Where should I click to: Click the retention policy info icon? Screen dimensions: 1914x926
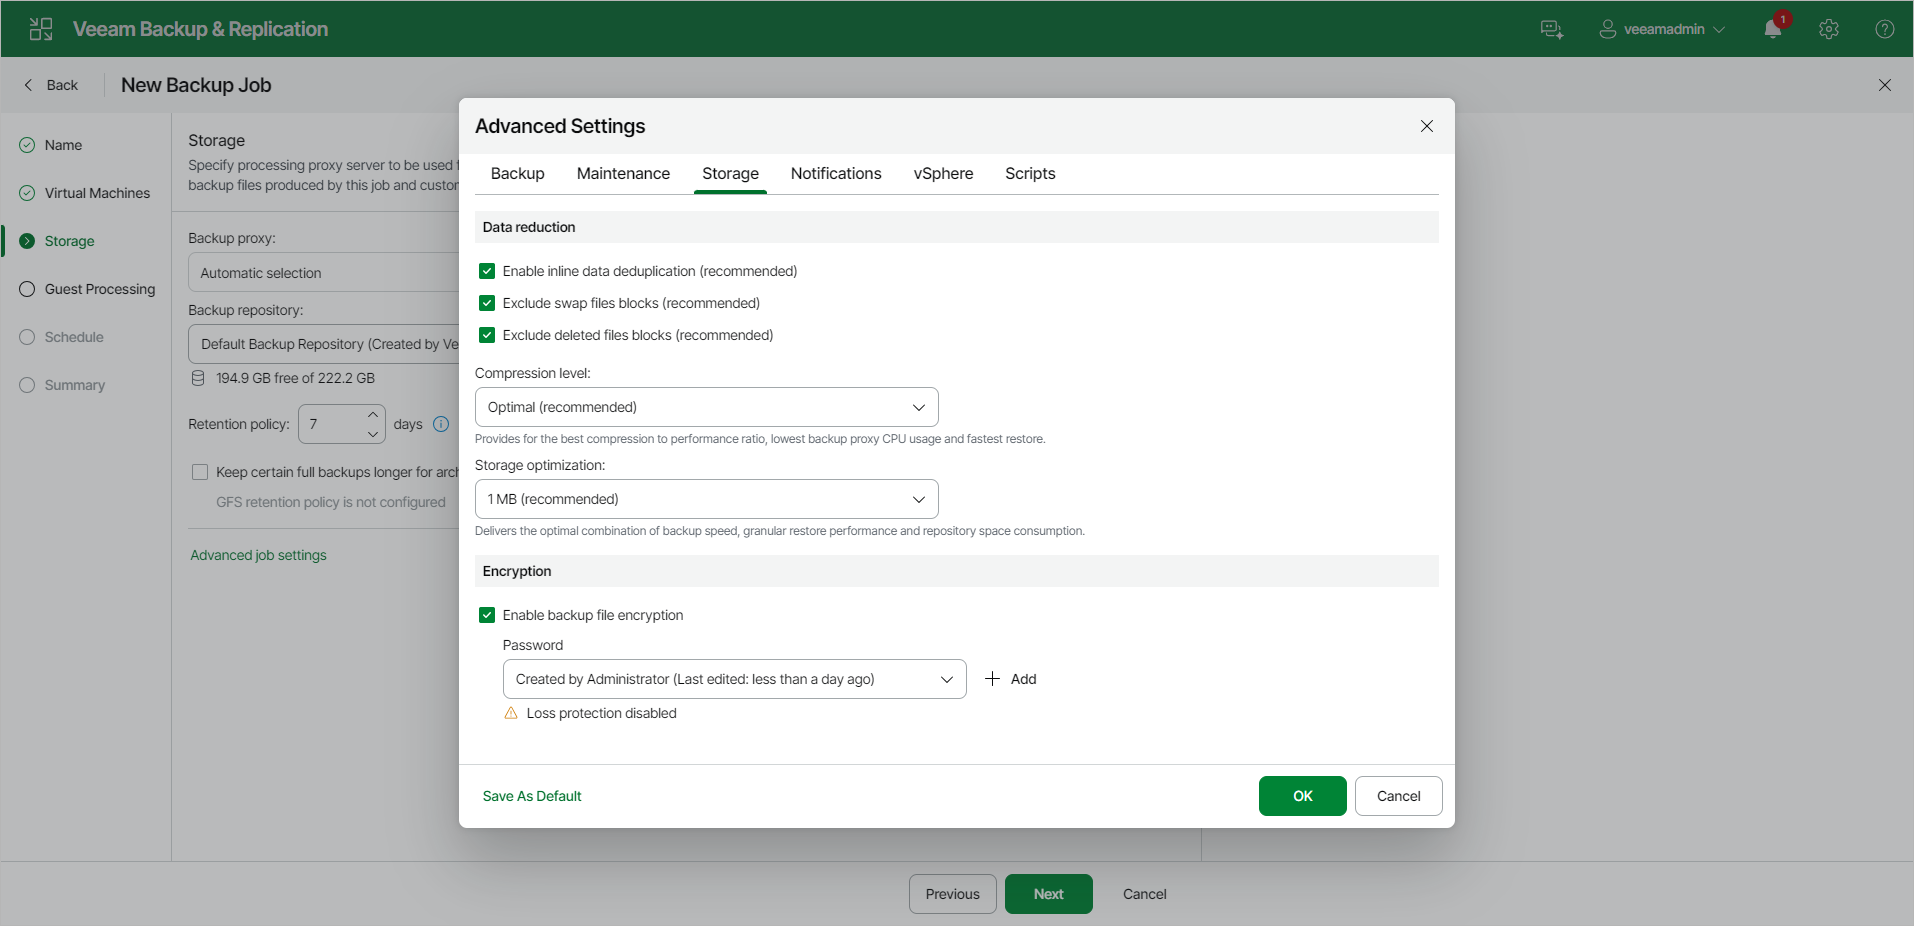click(441, 424)
